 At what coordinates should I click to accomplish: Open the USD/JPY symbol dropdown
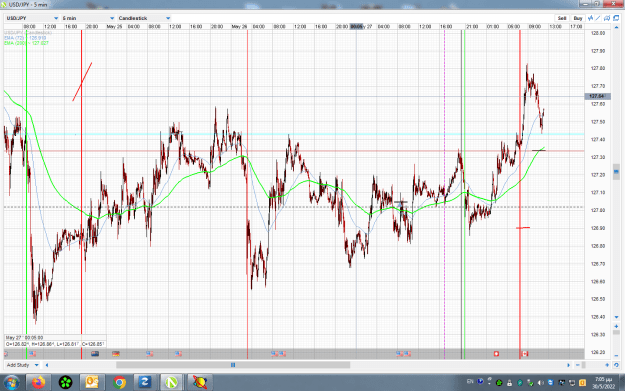point(32,18)
